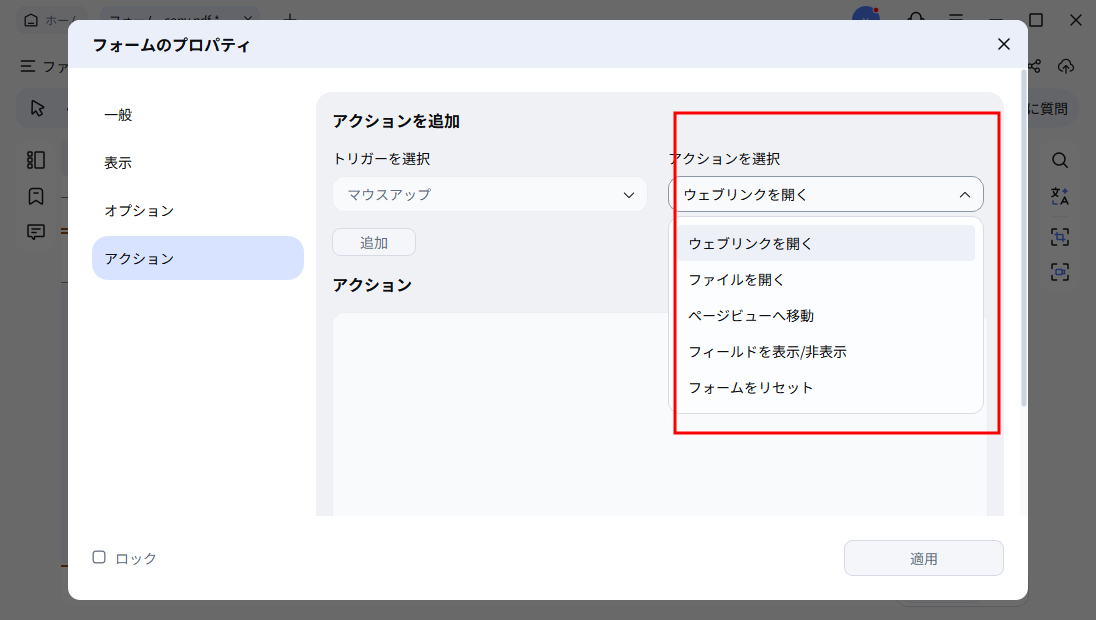Click the cloud upload icon
Screen dimensions: 1096x620
1066,66
